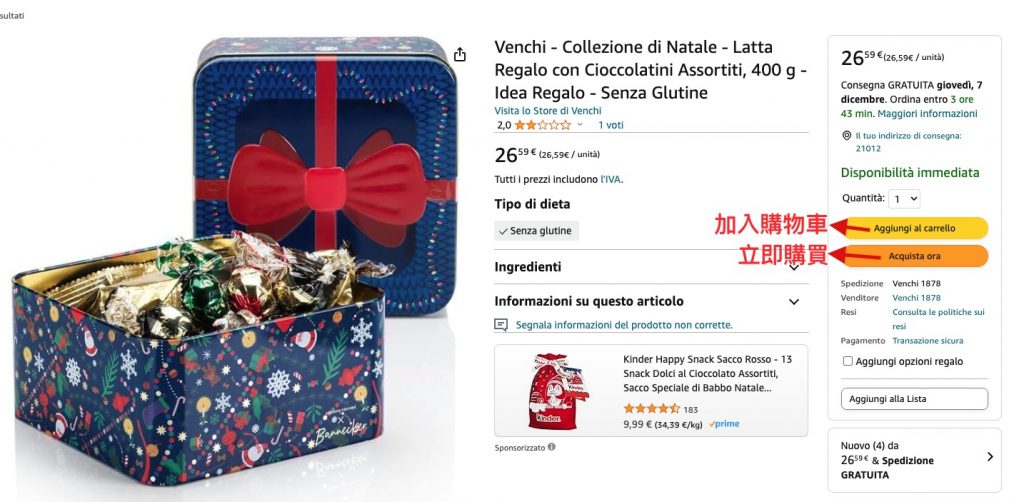1024x502 pixels.
Task: Click the Aggiungi alla Lista button
Action: (x=914, y=399)
